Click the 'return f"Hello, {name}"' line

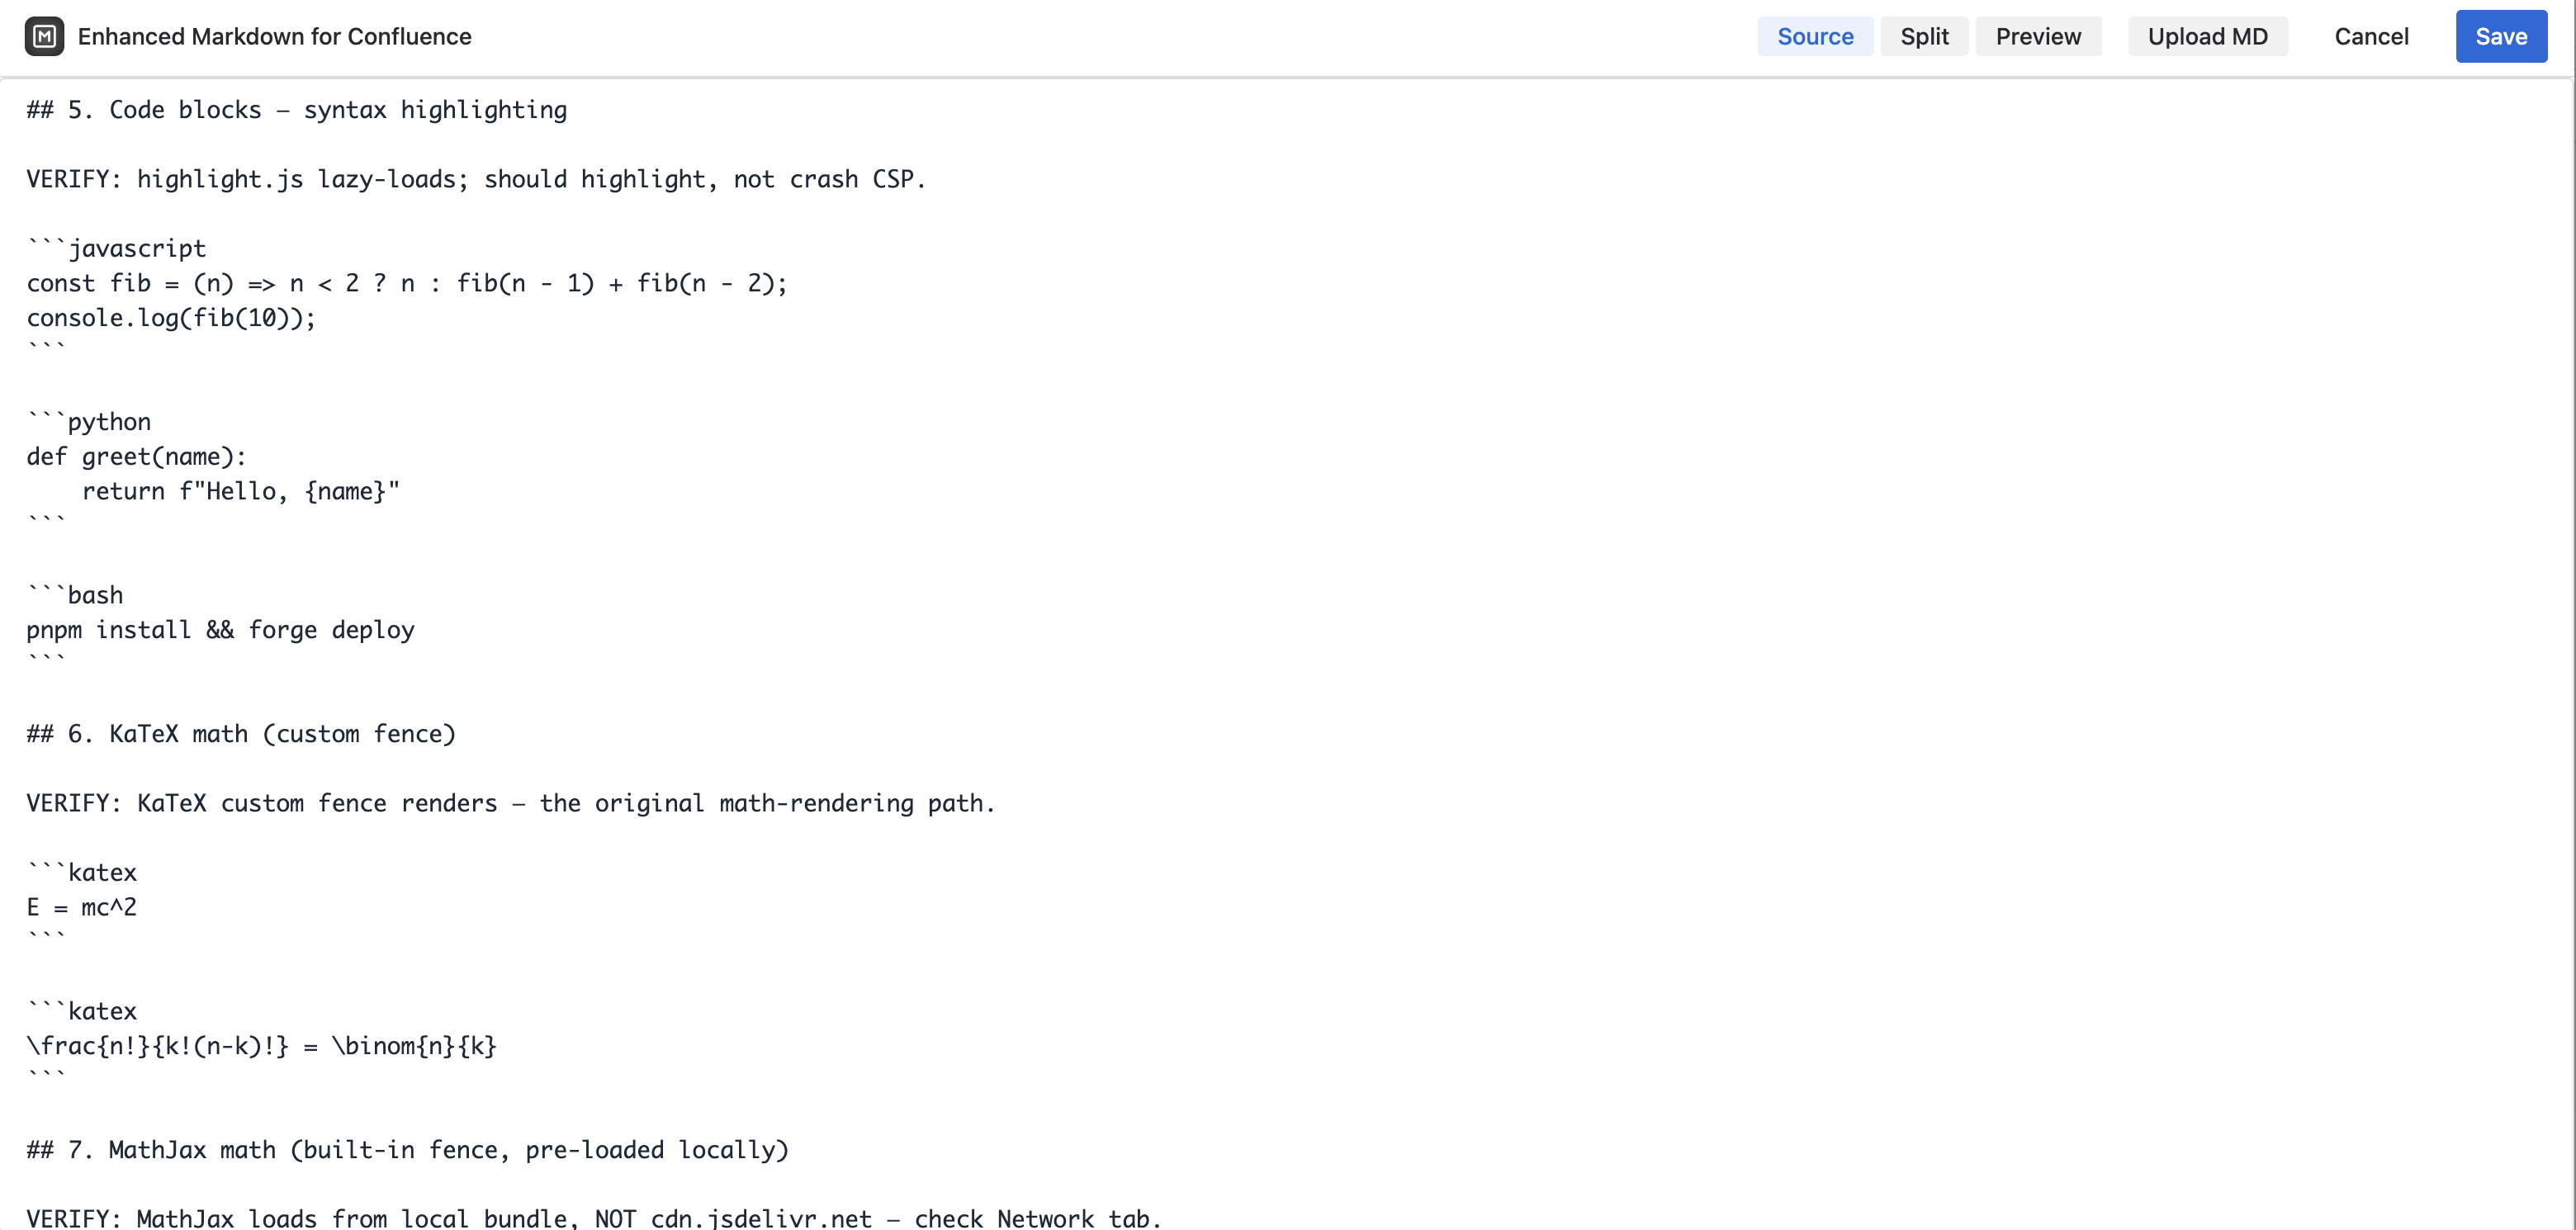click(240, 491)
